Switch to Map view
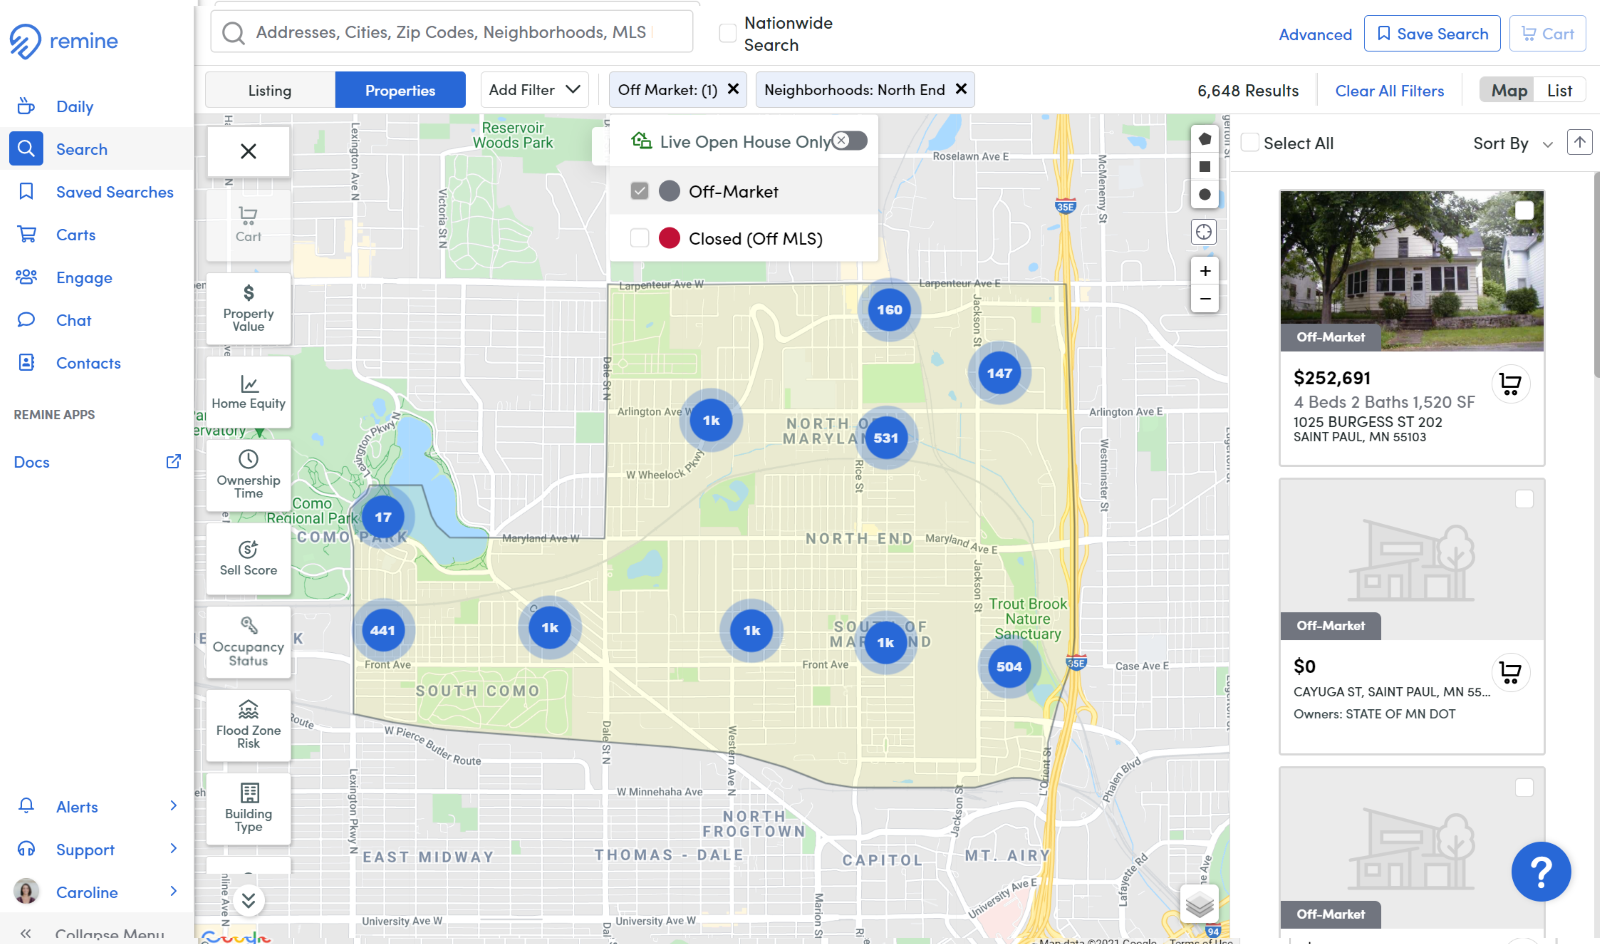The width and height of the screenshot is (1600, 944). (x=1509, y=90)
